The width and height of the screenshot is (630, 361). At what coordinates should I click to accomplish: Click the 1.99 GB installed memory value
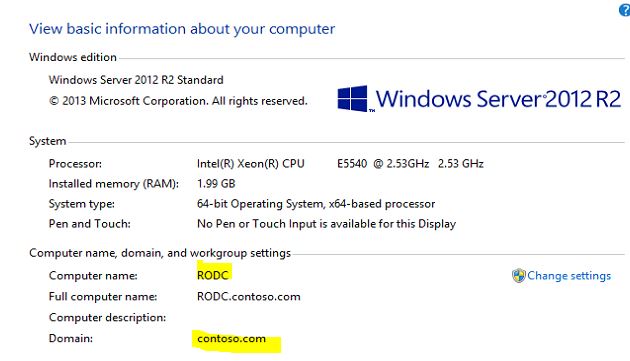pos(216,184)
